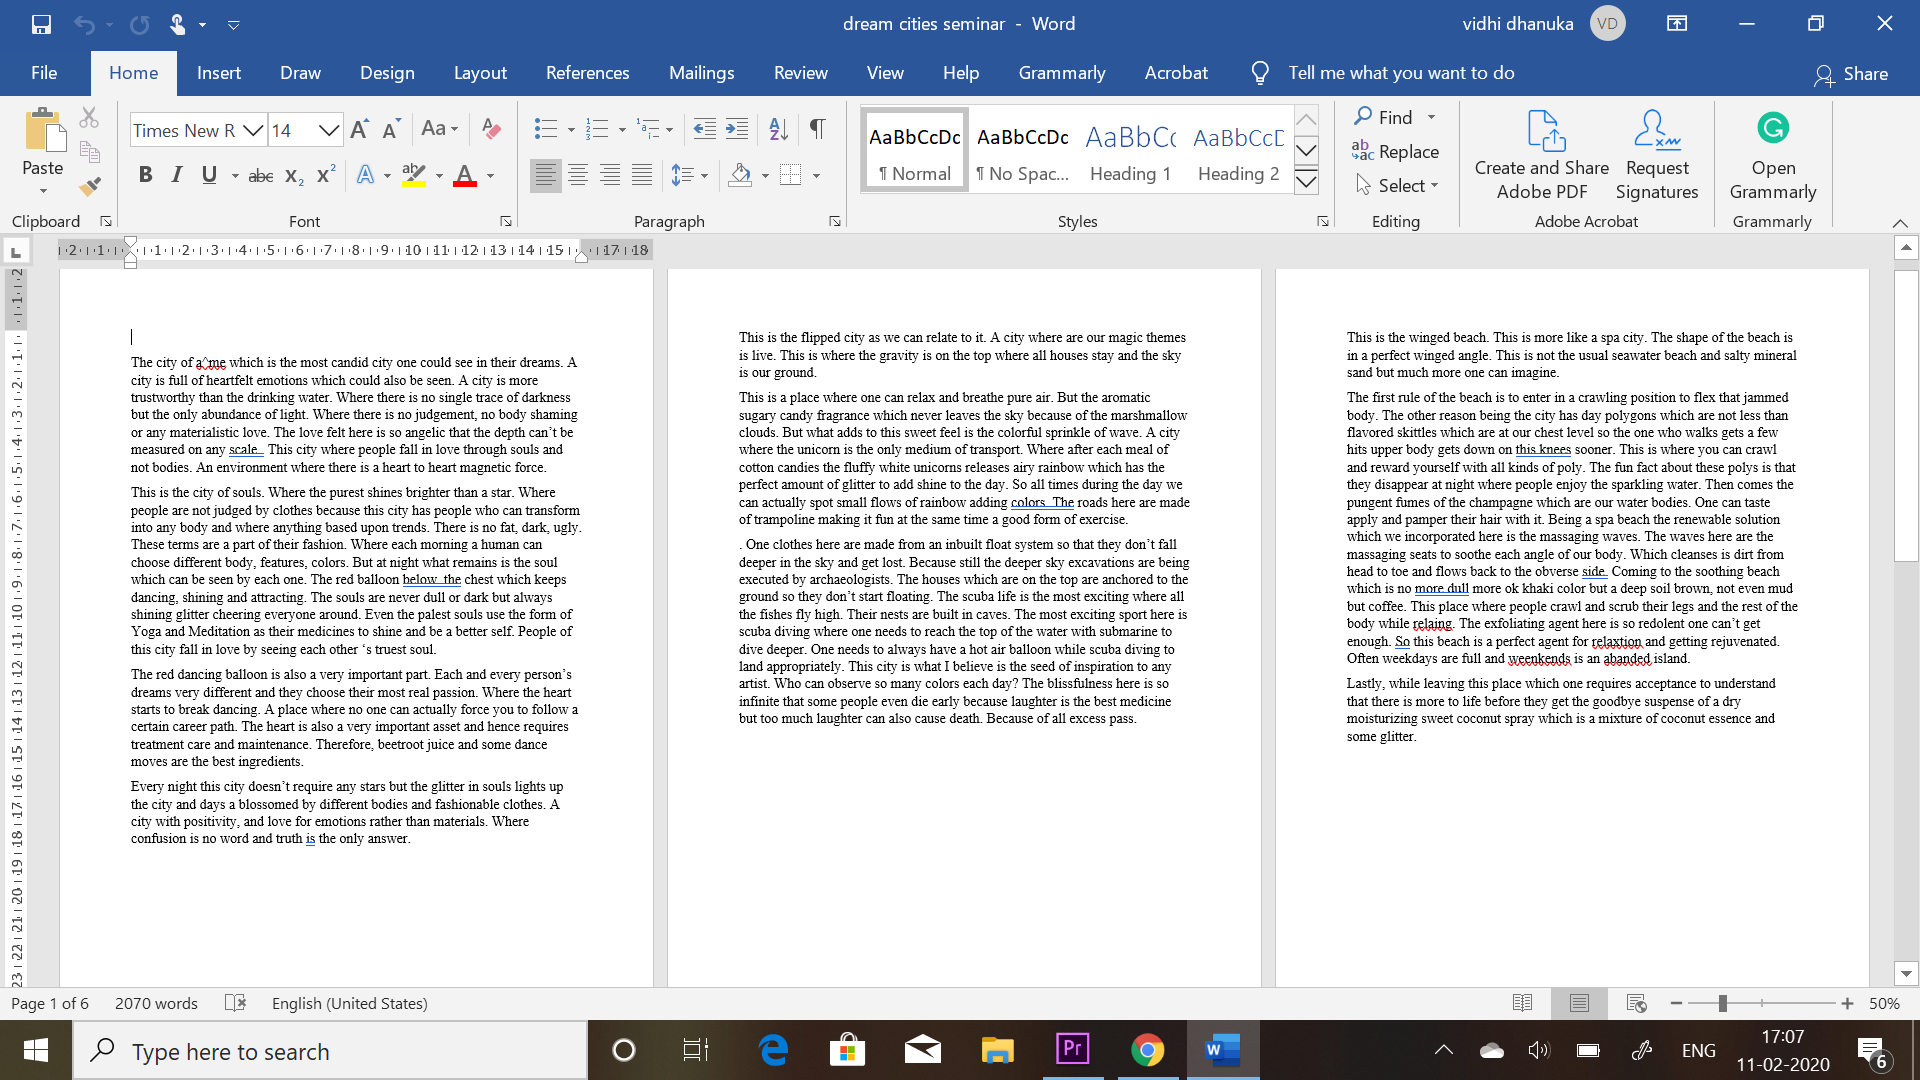Click the Share button
Screen dimensions: 1920x1080
pos(1852,74)
